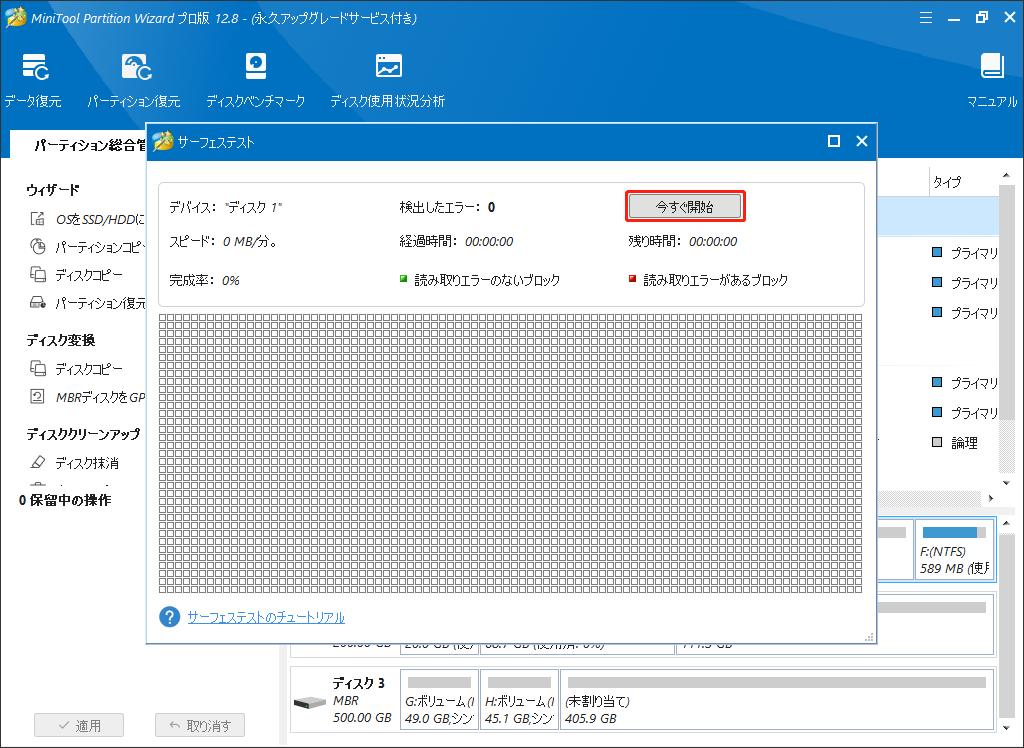
Task: Click the green no-read-error block legend swatch
Action: 404,279
